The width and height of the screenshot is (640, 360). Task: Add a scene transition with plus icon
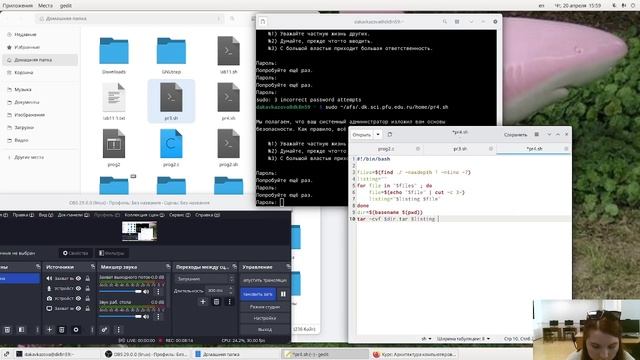click(x=203, y=302)
